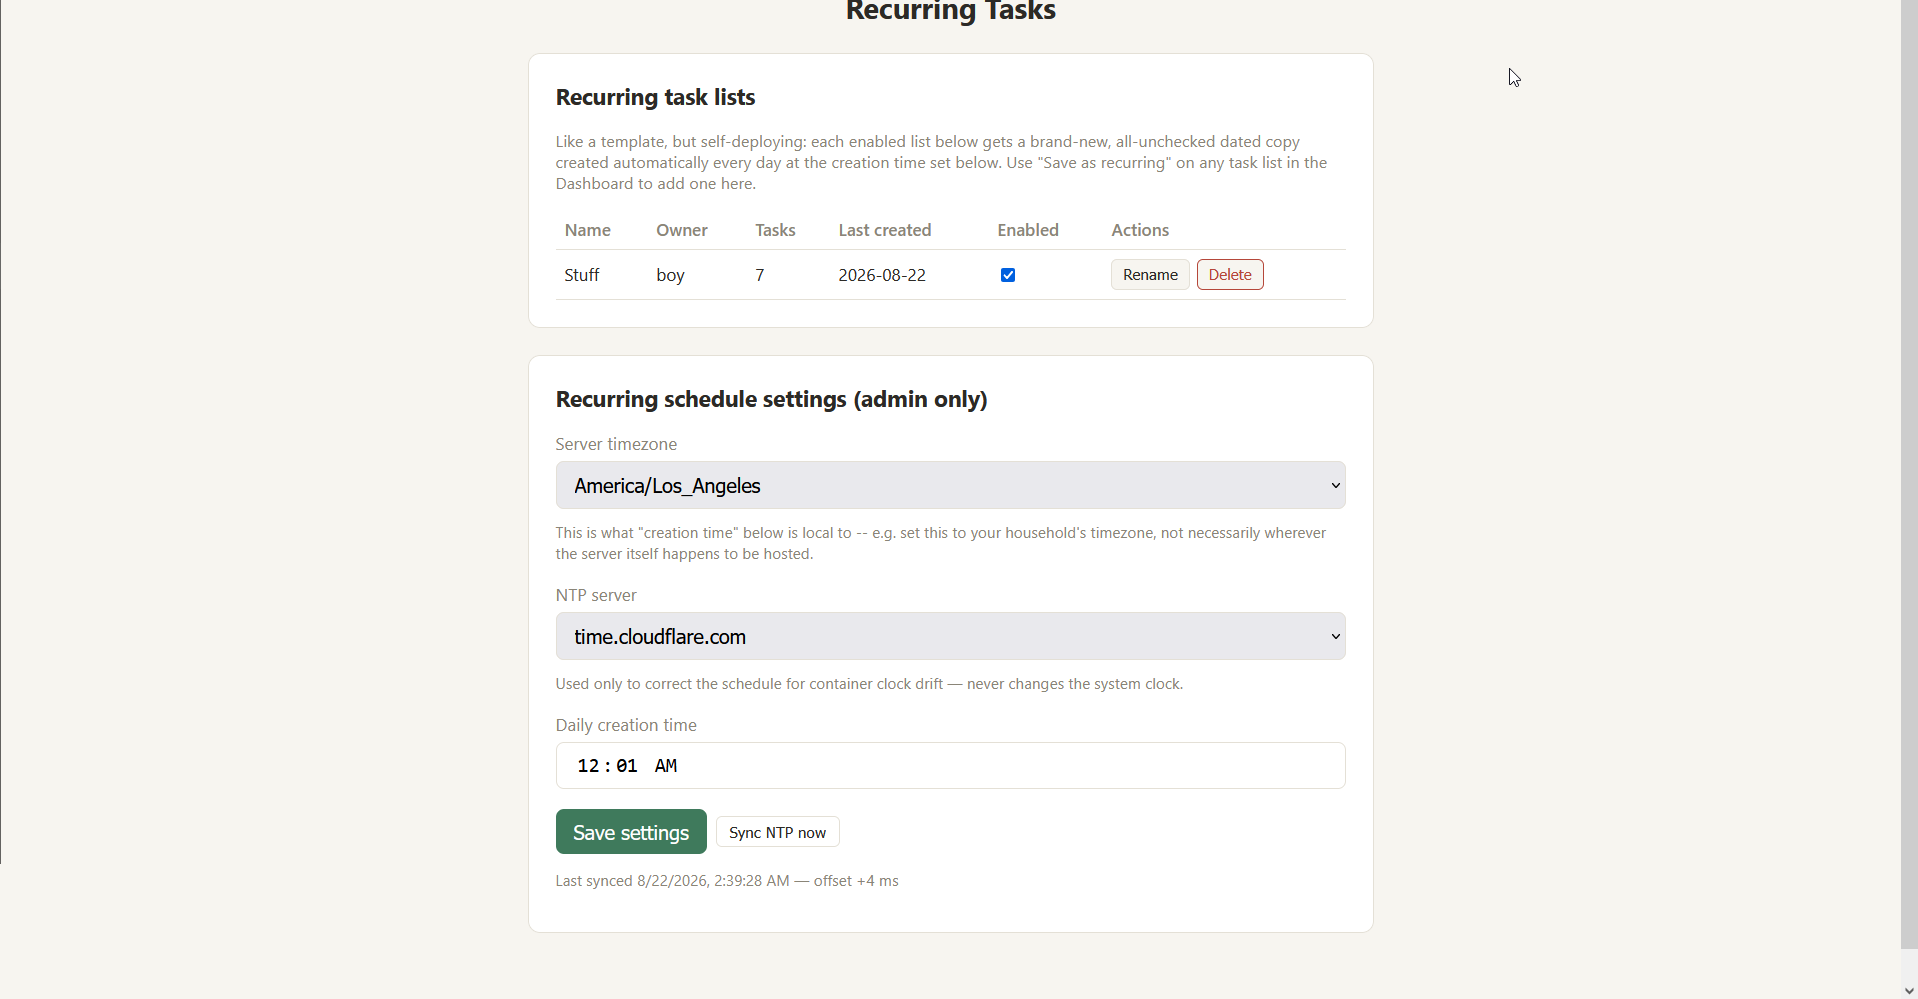Screen dimensions: 1918x999
Task: Click the Server timezone dropdown arrow
Action: (1335, 486)
